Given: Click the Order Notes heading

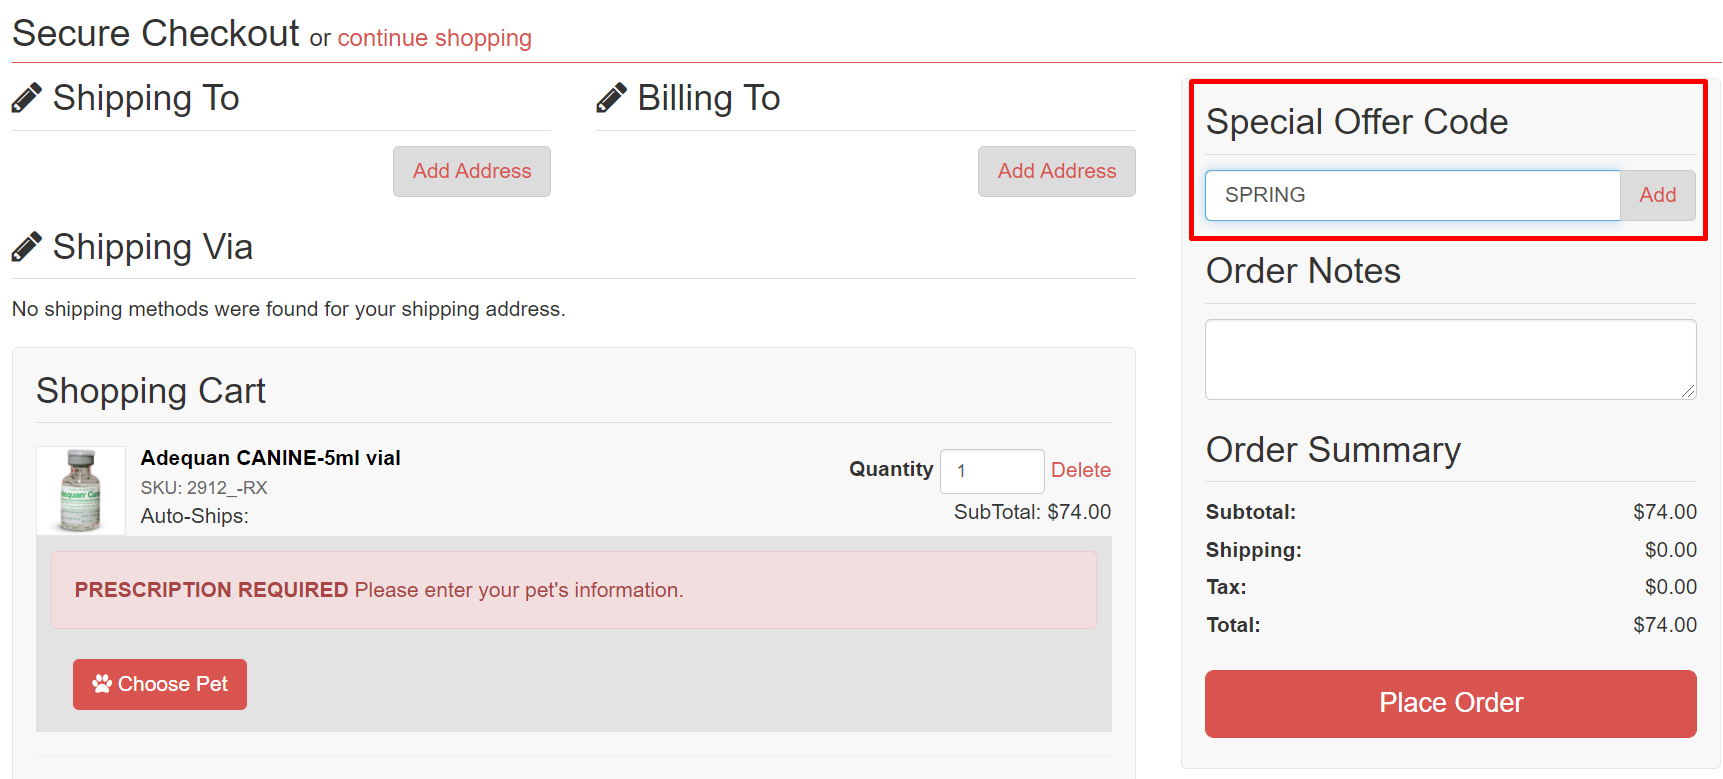Looking at the screenshot, I should point(1303,271).
